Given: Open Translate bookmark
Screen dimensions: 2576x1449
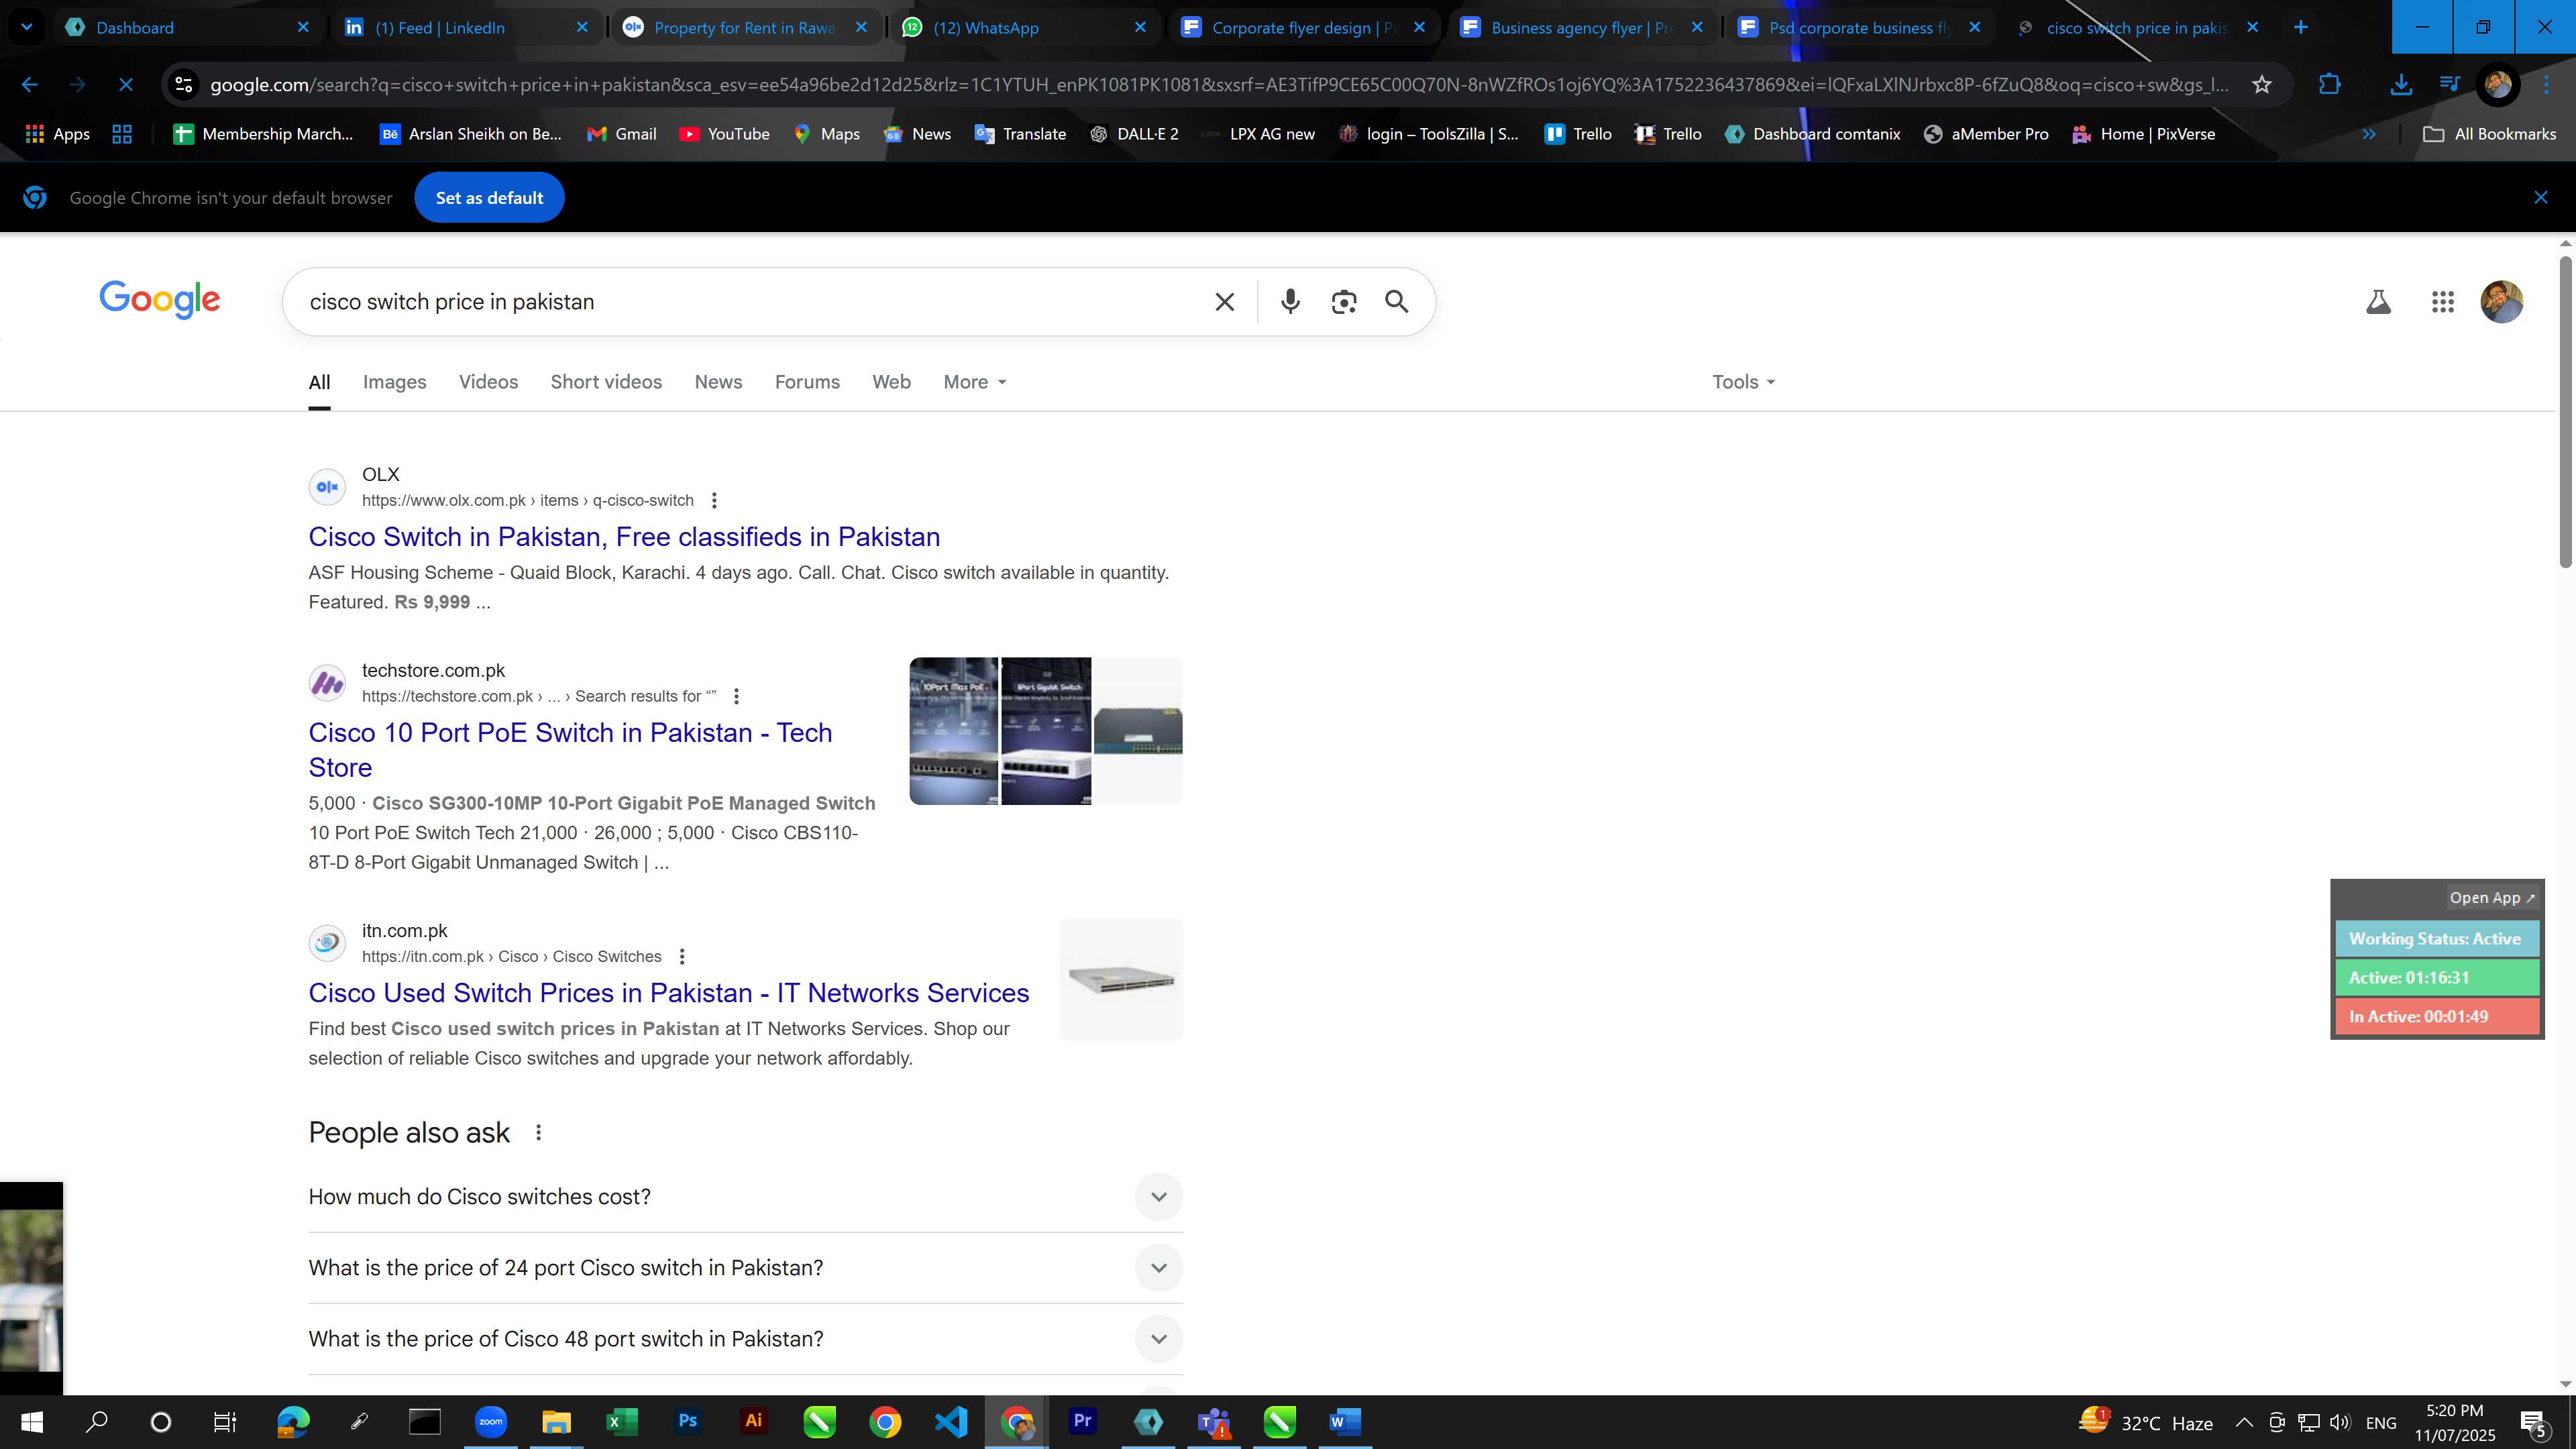Looking at the screenshot, I should pos(1020,133).
